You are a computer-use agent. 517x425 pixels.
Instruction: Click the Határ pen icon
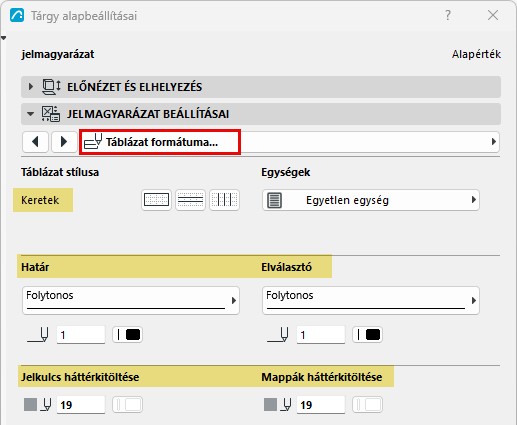pyautogui.click(x=38, y=335)
